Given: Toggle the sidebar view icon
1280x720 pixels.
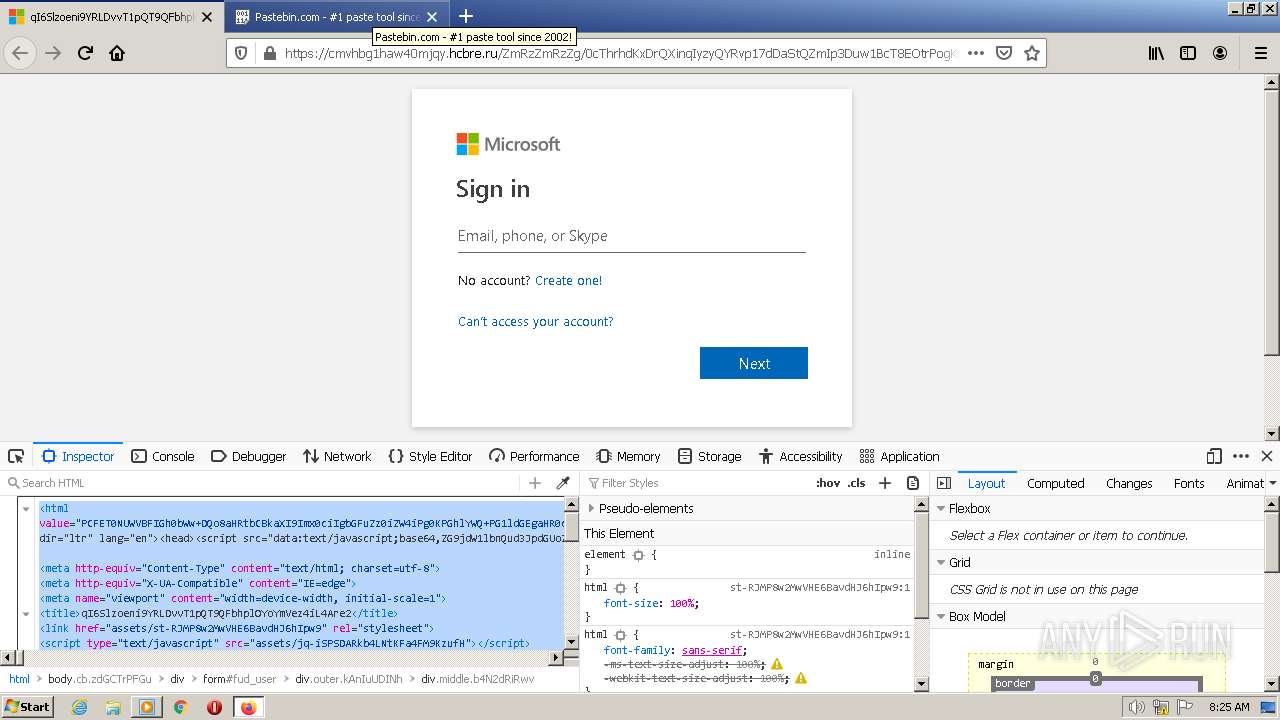Looking at the screenshot, I should click(x=1188, y=53).
